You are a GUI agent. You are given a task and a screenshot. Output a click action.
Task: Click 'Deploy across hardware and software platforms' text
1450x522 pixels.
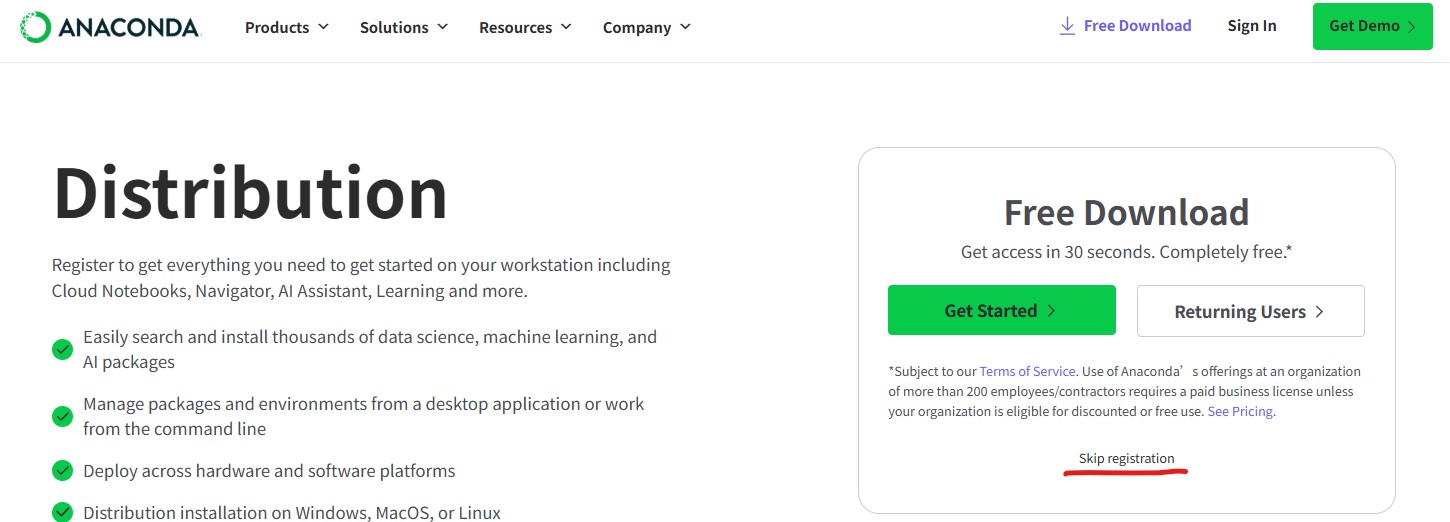[269, 470]
